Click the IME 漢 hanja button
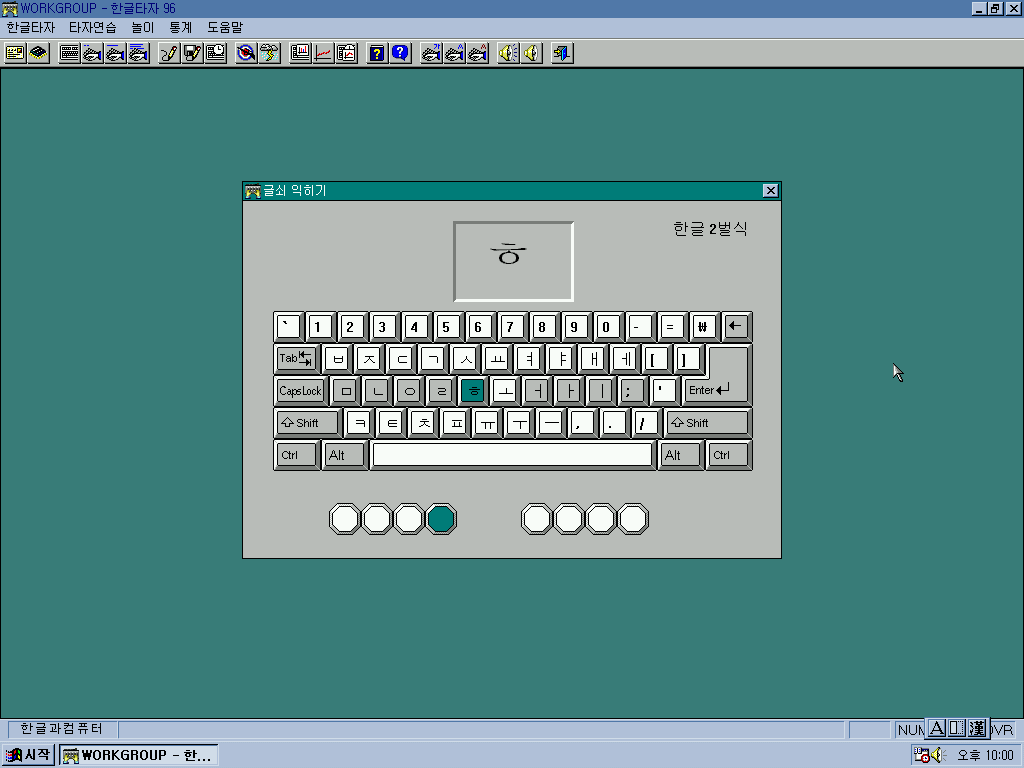This screenshot has width=1024, height=768. click(977, 728)
